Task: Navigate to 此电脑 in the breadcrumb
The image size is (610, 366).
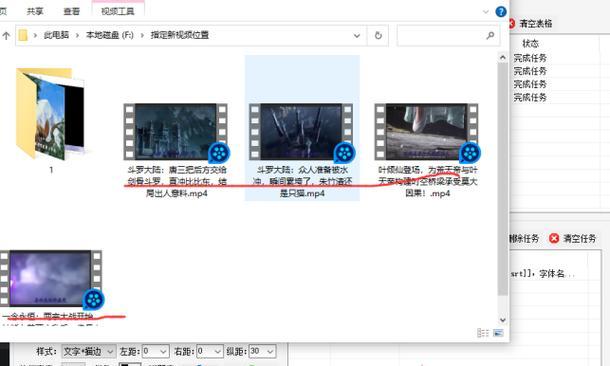Action: tap(56, 35)
